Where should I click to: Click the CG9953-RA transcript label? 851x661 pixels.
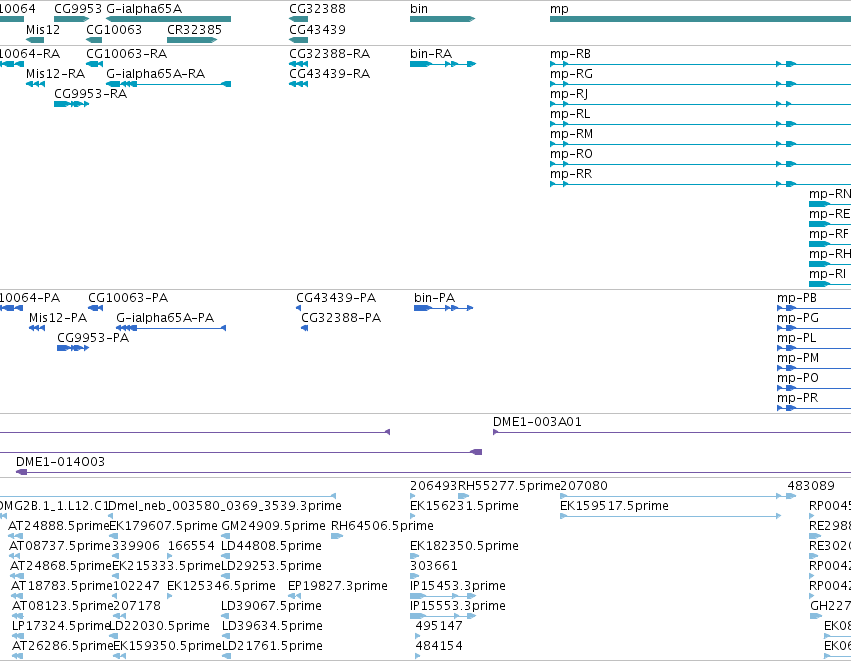tap(91, 94)
